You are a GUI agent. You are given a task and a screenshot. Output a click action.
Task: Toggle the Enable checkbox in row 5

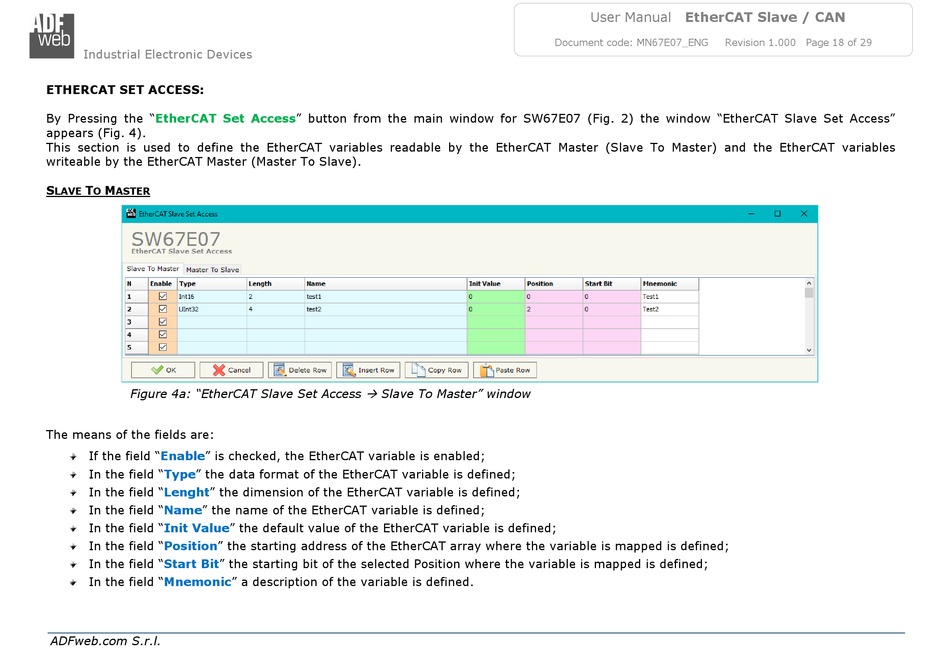click(162, 347)
